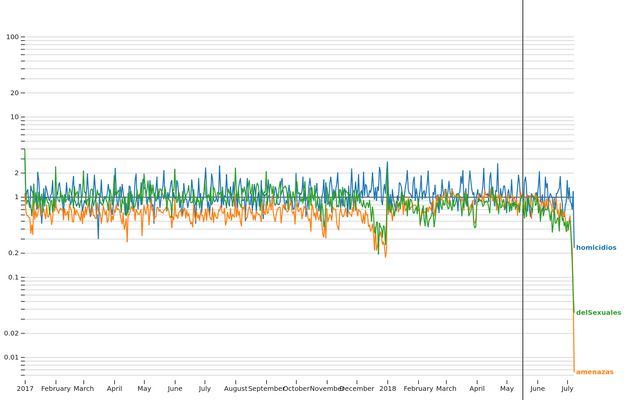This screenshot has width=640, height=400.
Task: Pick the October label on the x-axis
Action: pos(296,388)
